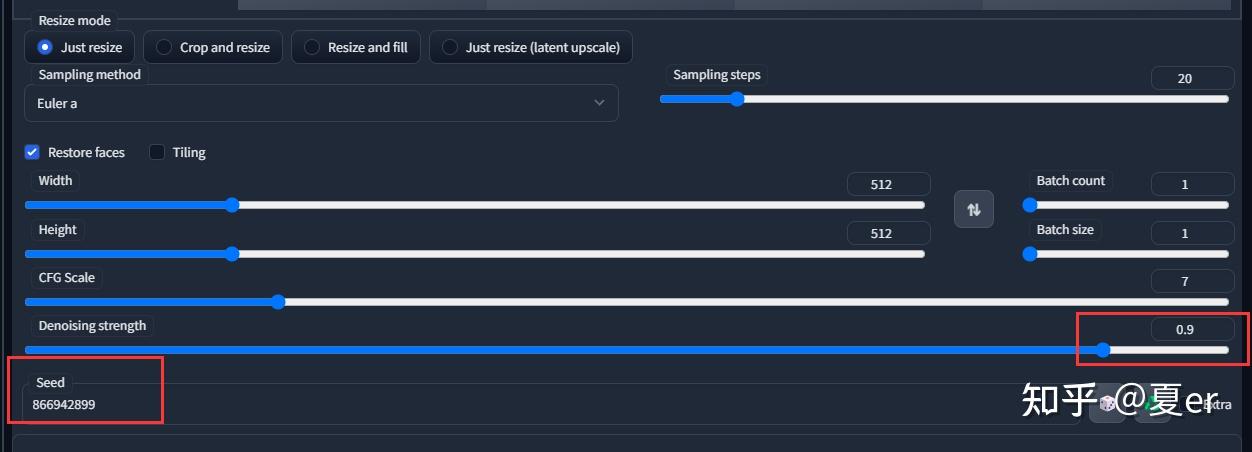Click the CFG Scale slider handle
Viewport: 1252px width, 452px height.
point(278,301)
